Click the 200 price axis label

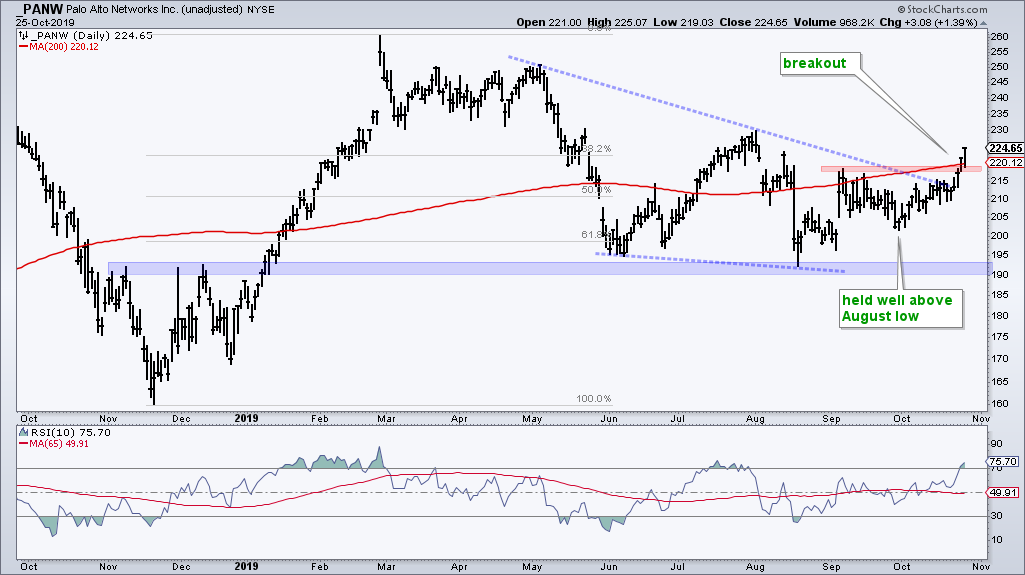coord(1000,236)
